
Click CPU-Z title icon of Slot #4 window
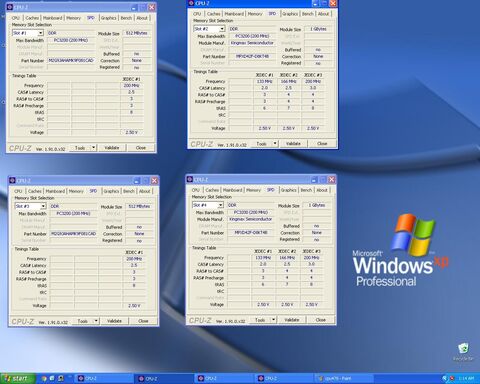click(190, 179)
